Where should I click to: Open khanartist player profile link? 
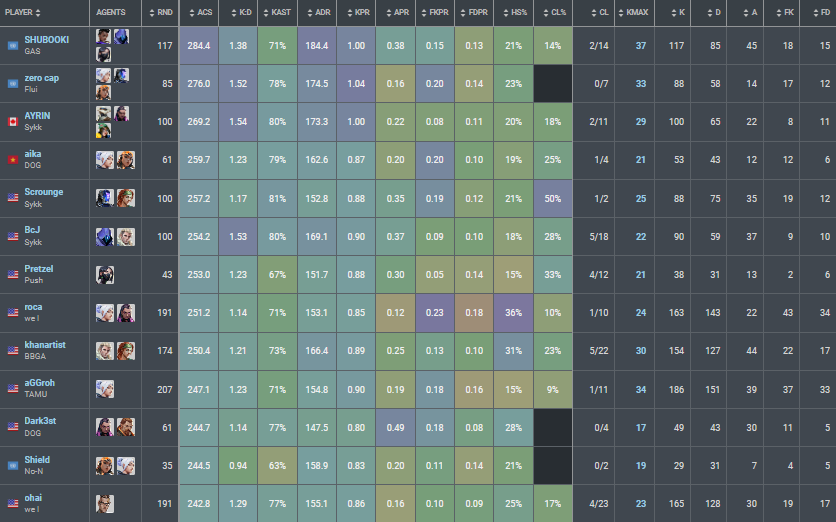tap(45, 345)
